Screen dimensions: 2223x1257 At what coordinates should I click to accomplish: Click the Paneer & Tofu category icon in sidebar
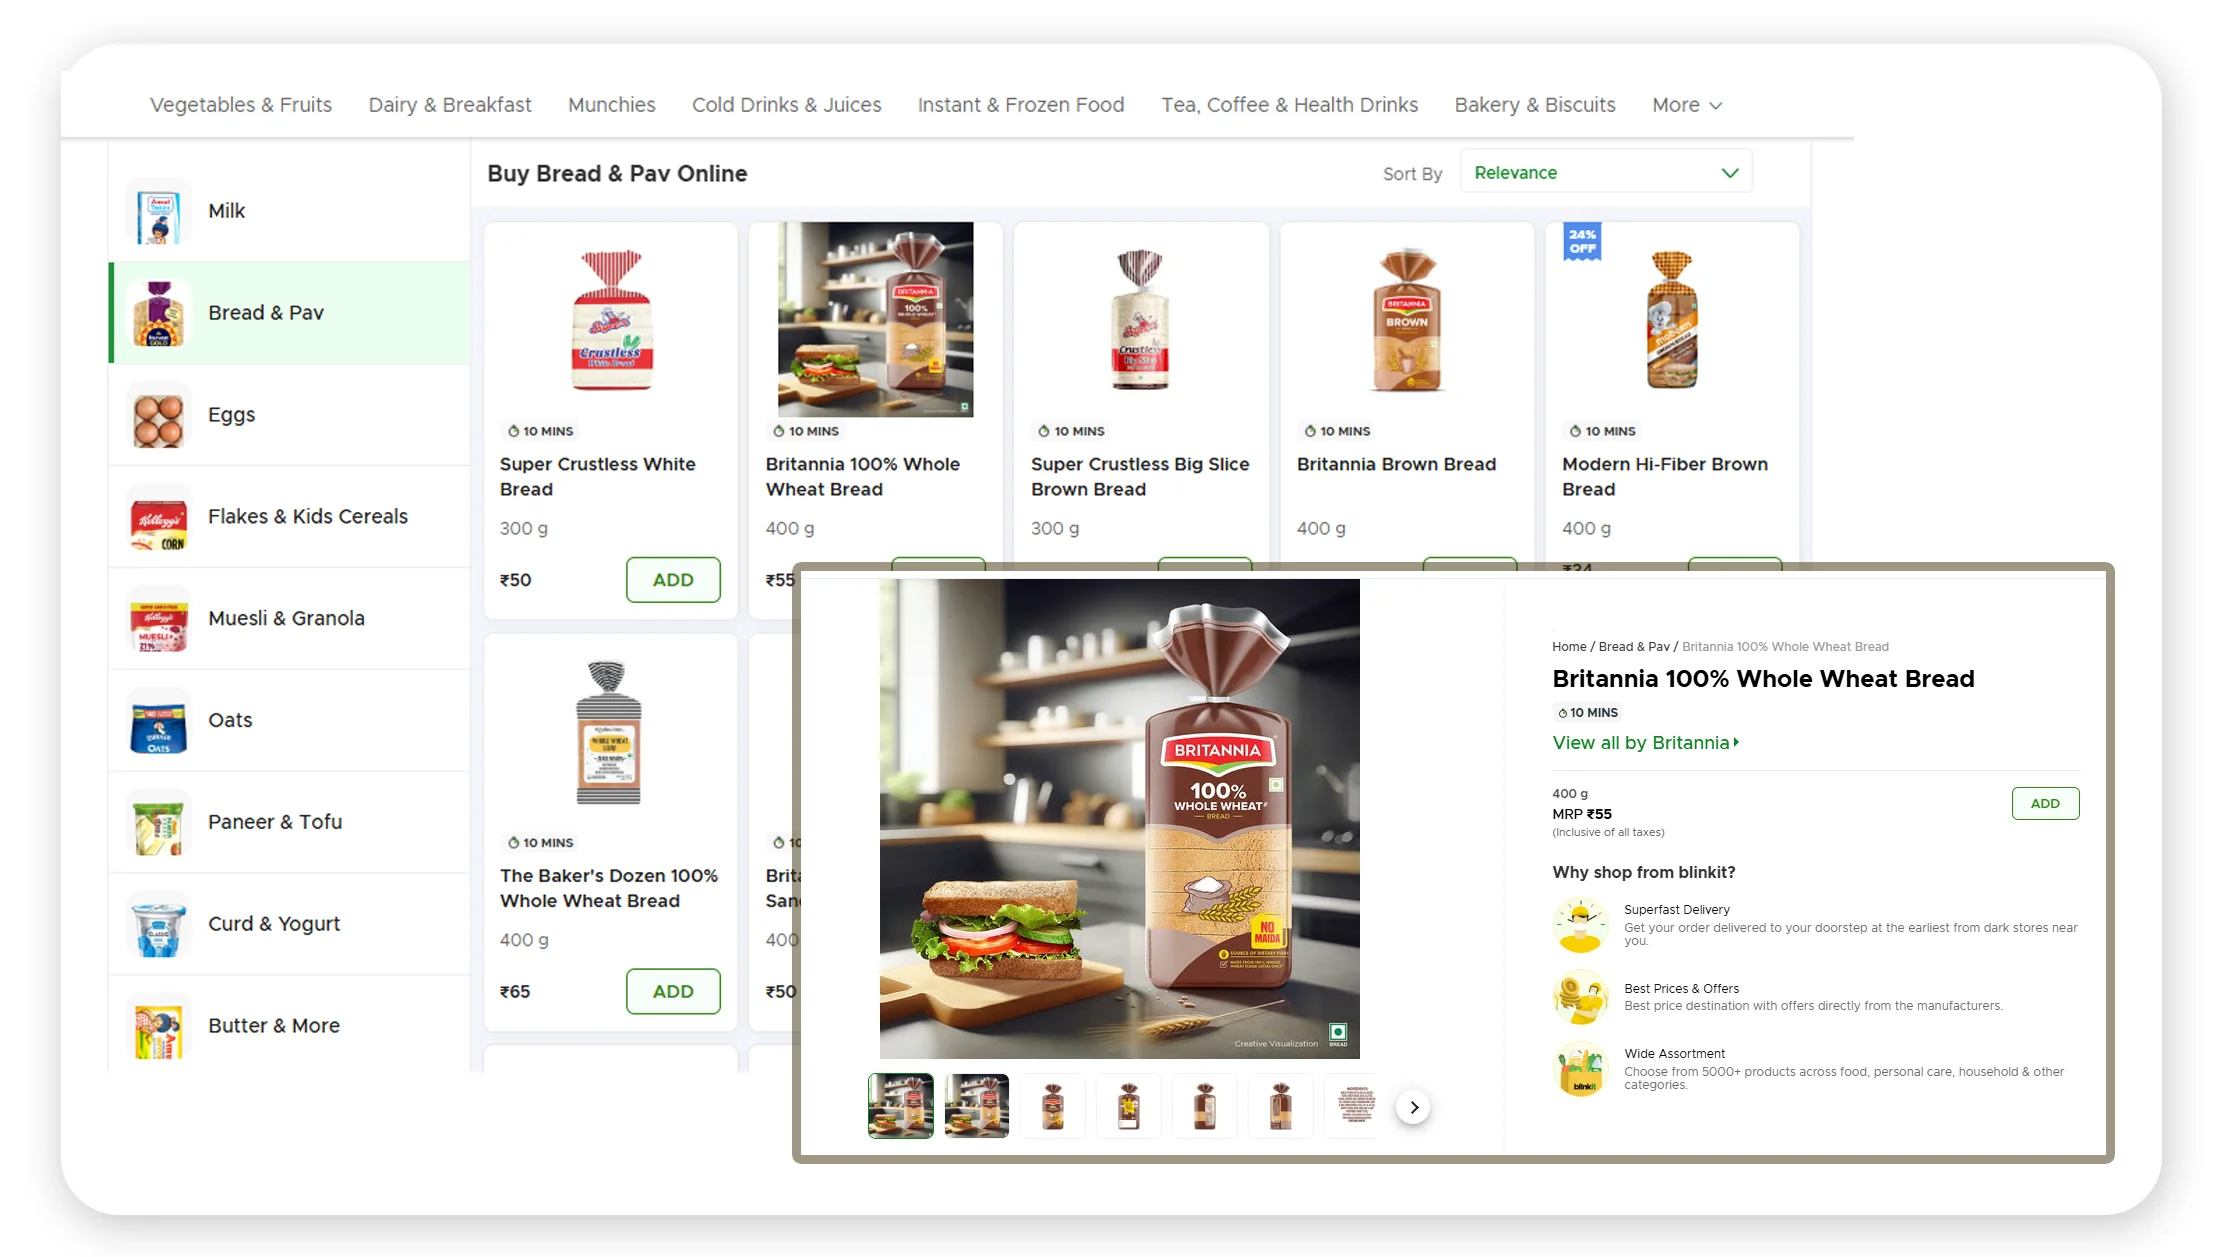(x=157, y=823)
